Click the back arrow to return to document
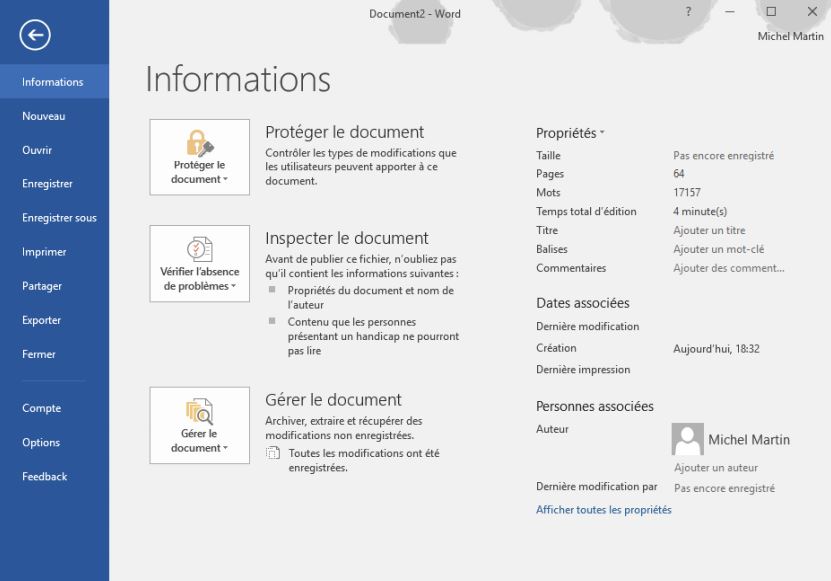 click(x=35, y=36)
